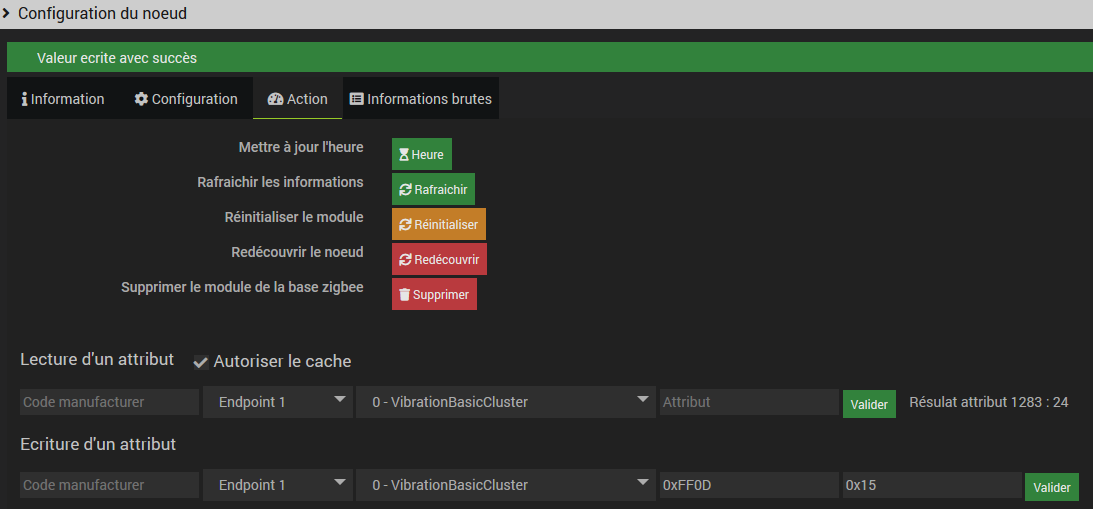Expand cluster dropdown in Ecriture d'un attribut
The height and width of the screenshot is (509, 1093).
pos(504,485)
